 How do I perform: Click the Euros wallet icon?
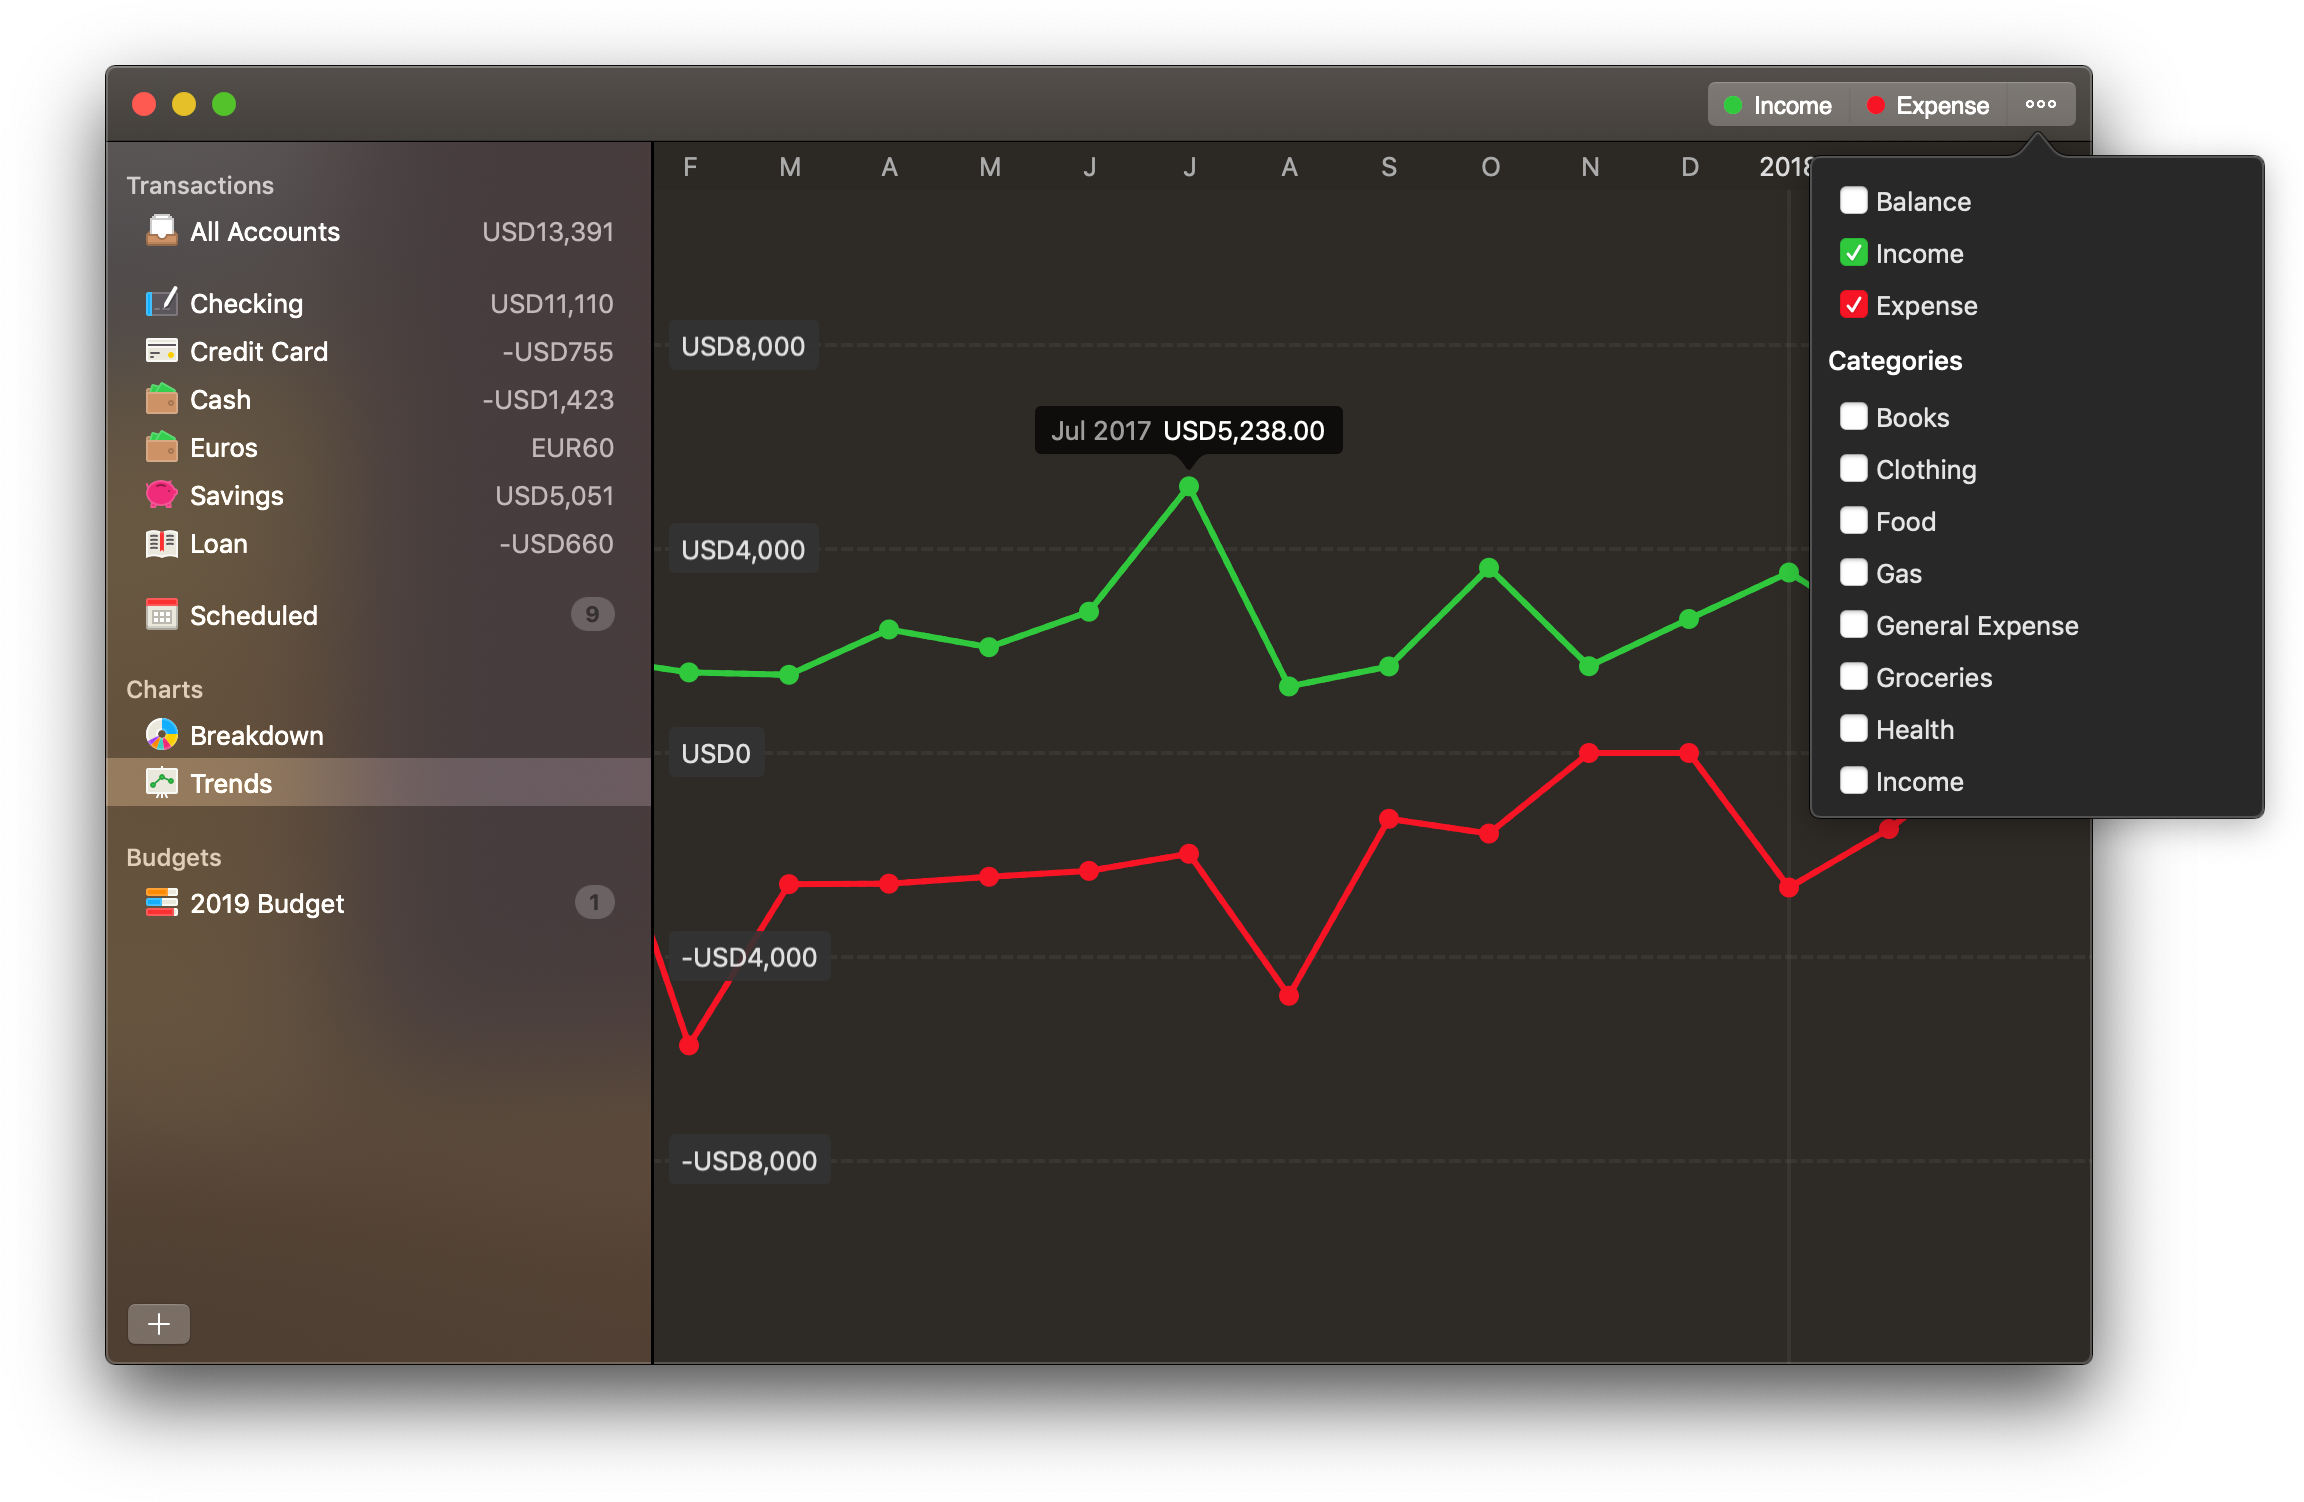click(161, 447)
